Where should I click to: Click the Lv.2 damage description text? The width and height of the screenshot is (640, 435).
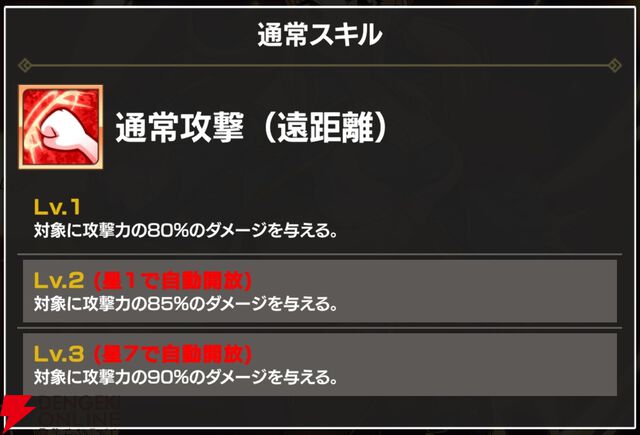(x=184, y=302)
